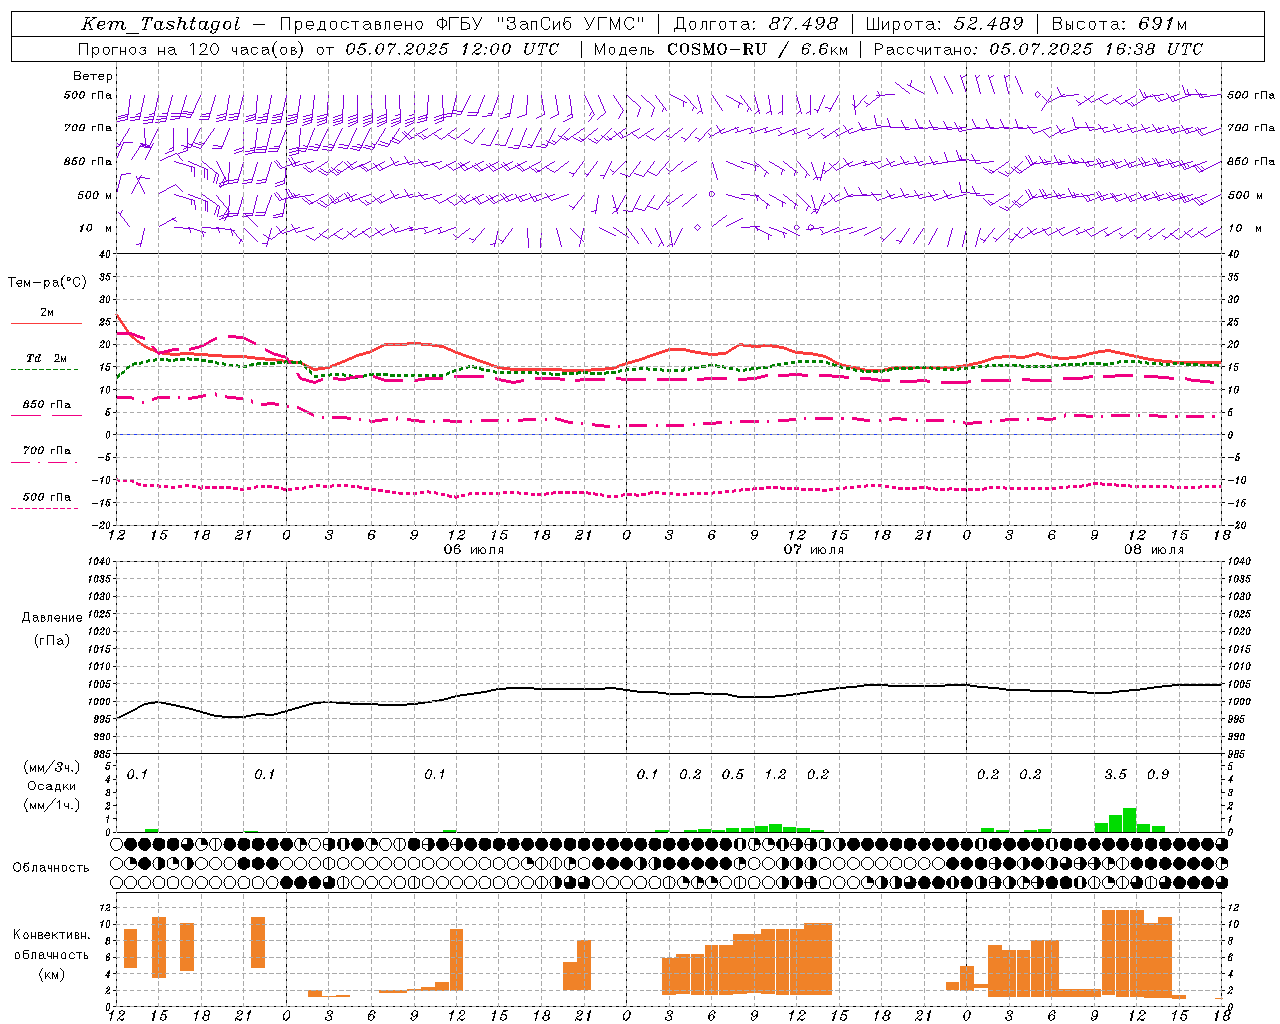Click the "06 июля" date label

click(474, 550)
